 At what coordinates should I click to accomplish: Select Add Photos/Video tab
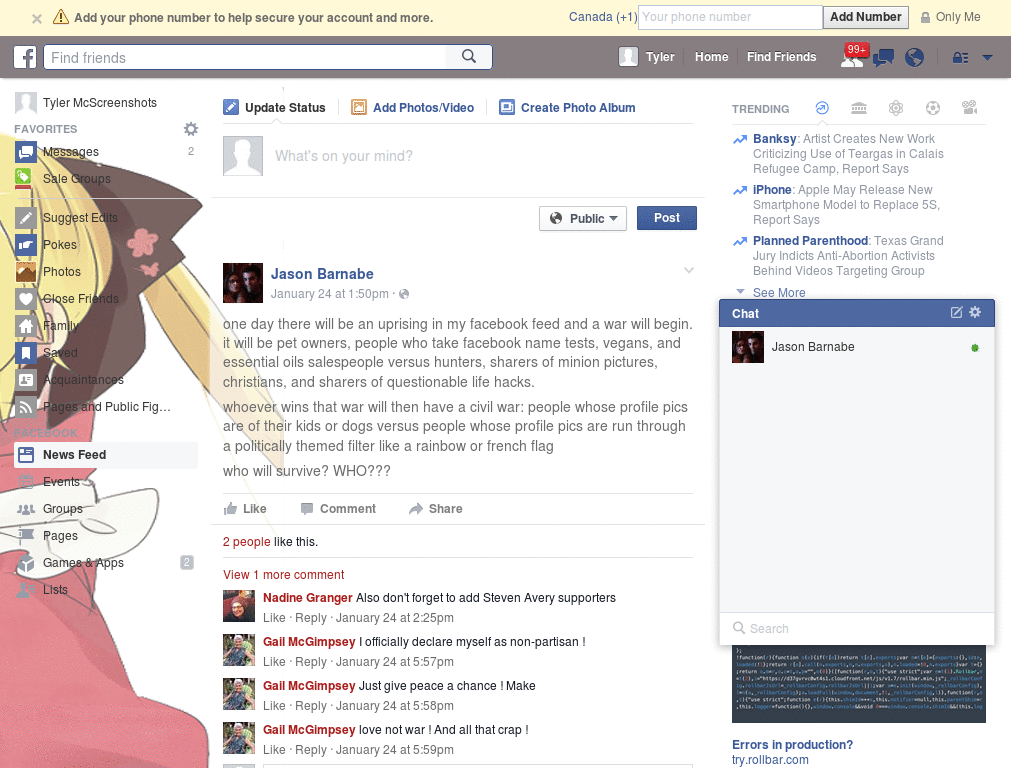[x=413, y=107]
